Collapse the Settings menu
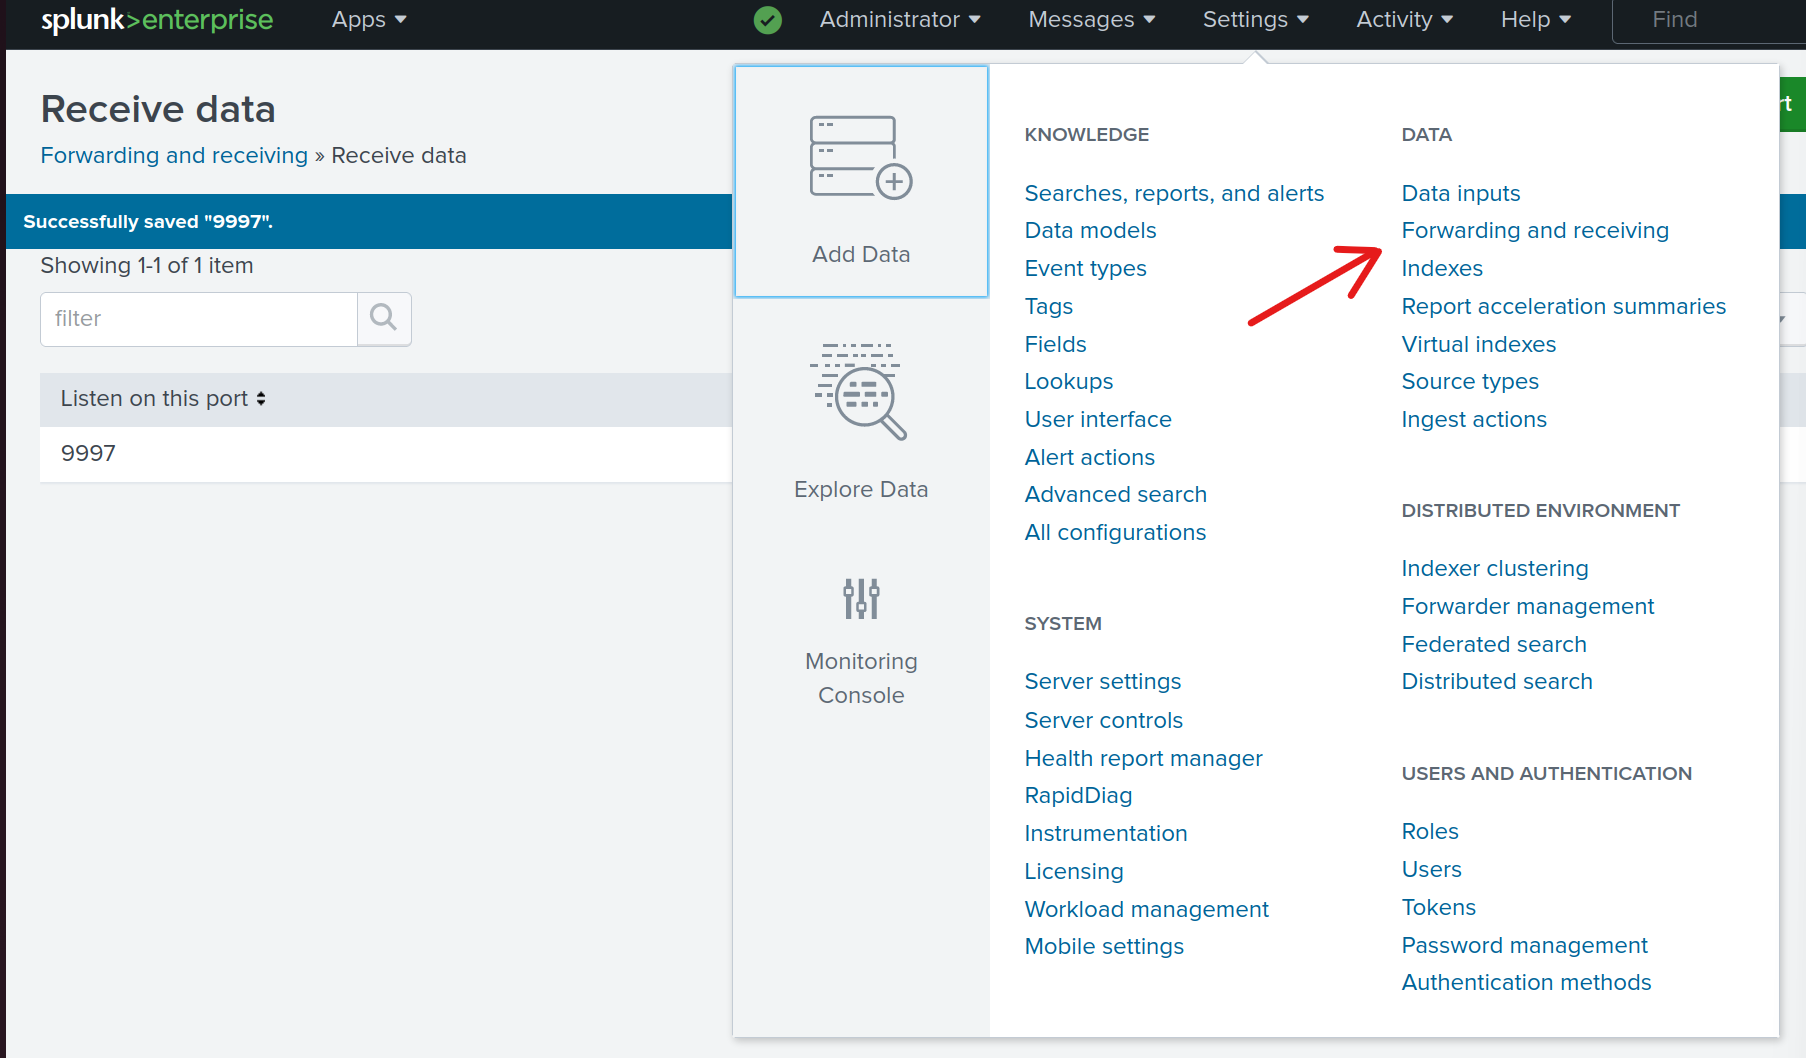Image resolution: width=1806 pixels, height=1058 pixels. [x=1255, y=20]
